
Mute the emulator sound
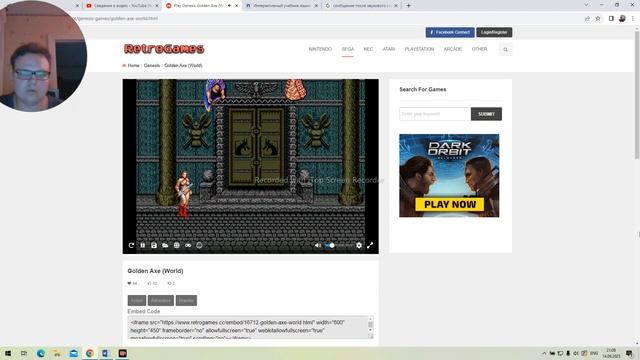point(318,245)
